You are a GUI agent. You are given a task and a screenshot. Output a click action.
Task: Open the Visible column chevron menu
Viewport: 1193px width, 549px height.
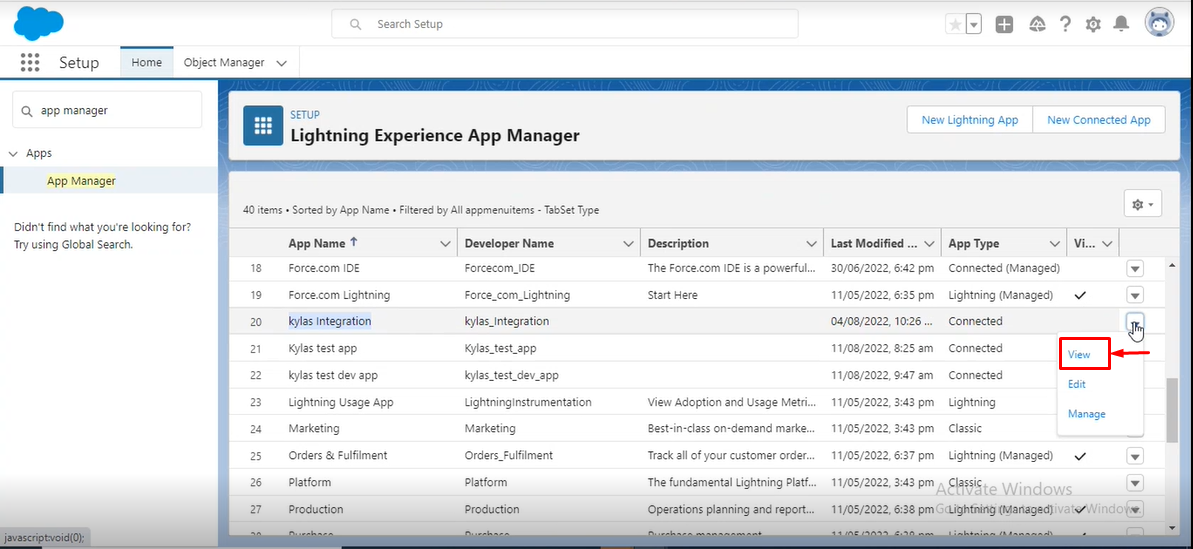1107,244
